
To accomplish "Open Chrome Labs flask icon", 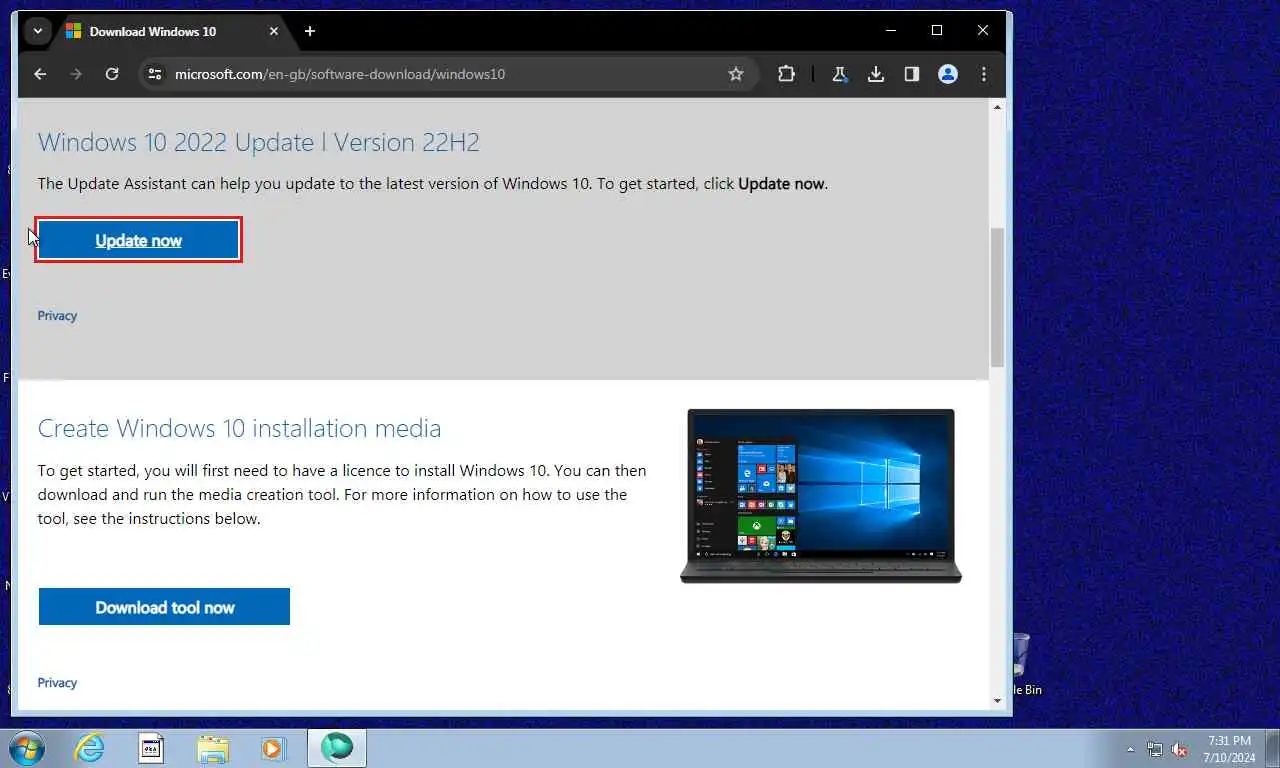I will (x=840, y=74).
